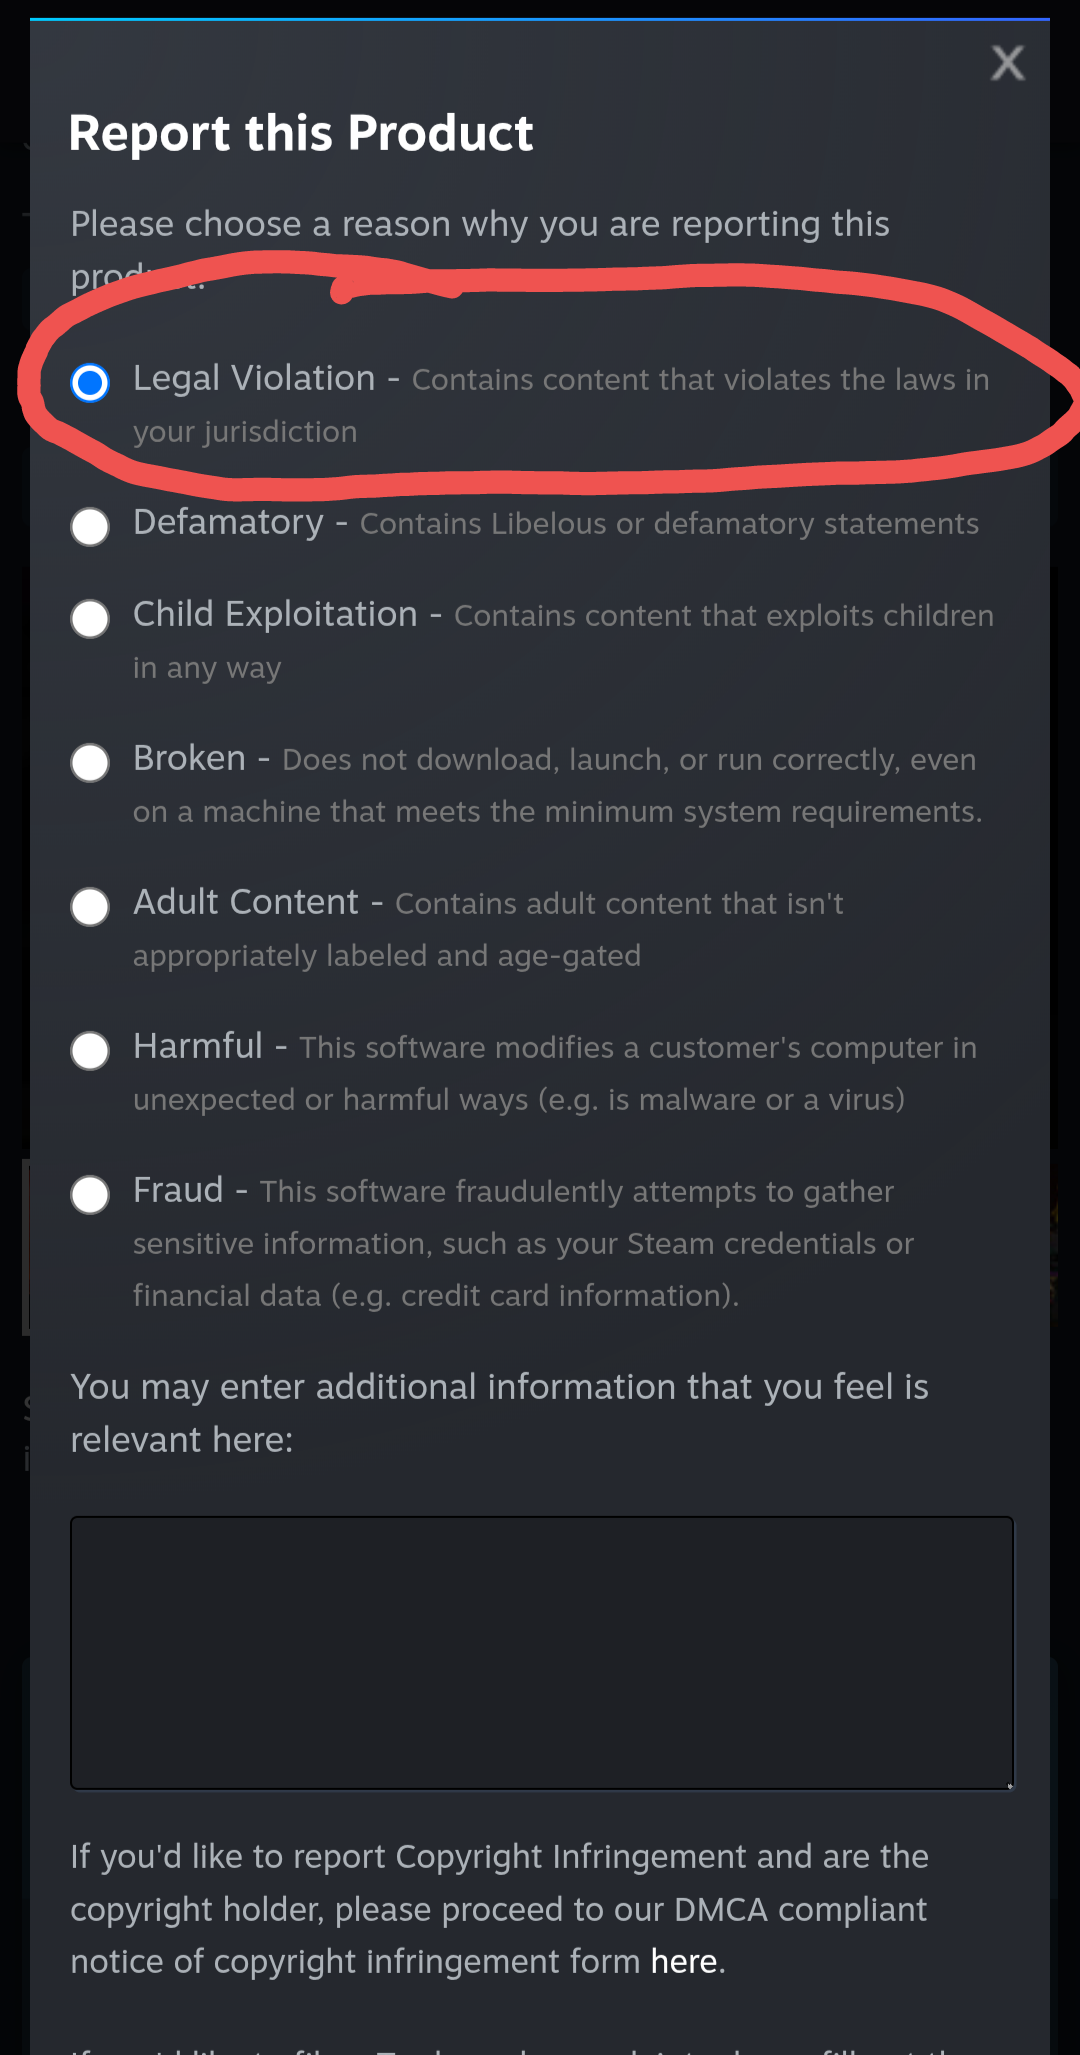Select the Broken radio button
The height and width of the screenshot is (2055, 1080).
(x=90, y=762)
